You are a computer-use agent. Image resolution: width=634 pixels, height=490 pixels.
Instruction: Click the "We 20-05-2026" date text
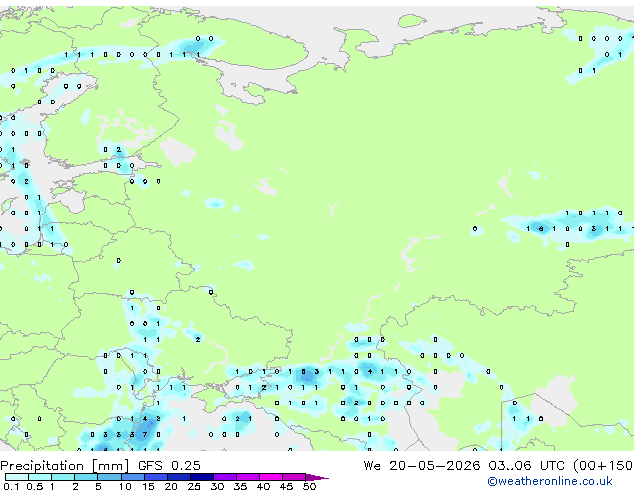(x=422, y=466)
